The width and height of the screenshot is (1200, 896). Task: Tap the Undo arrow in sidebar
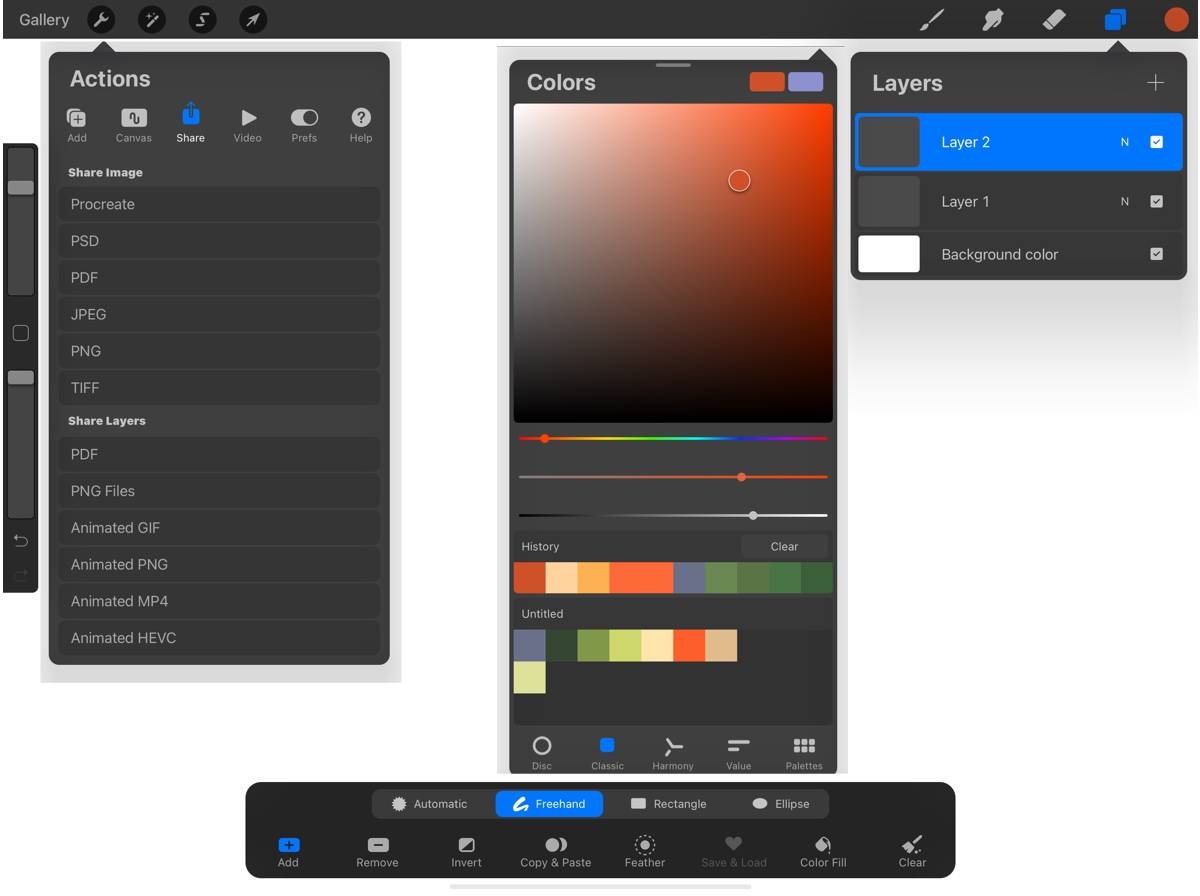(x=20, y=541)
